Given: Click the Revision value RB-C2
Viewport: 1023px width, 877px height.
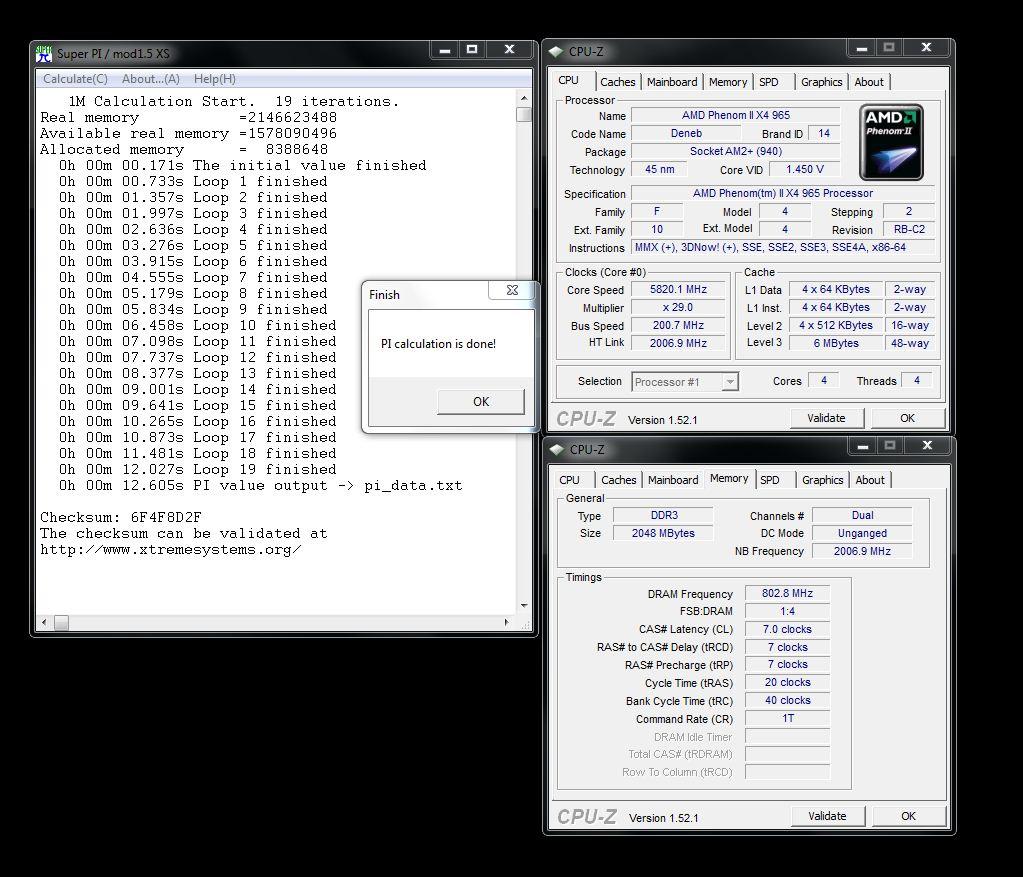Looking at the screenshot, I should coord(909,230).
